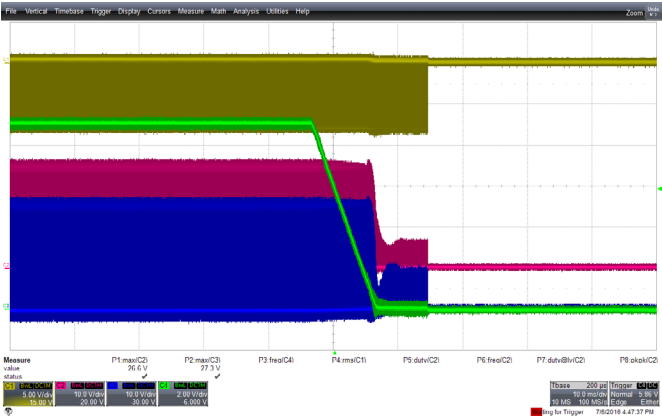Open the Cursors menu
Viewport: 662px width, 416px height.
coord(159,11)
